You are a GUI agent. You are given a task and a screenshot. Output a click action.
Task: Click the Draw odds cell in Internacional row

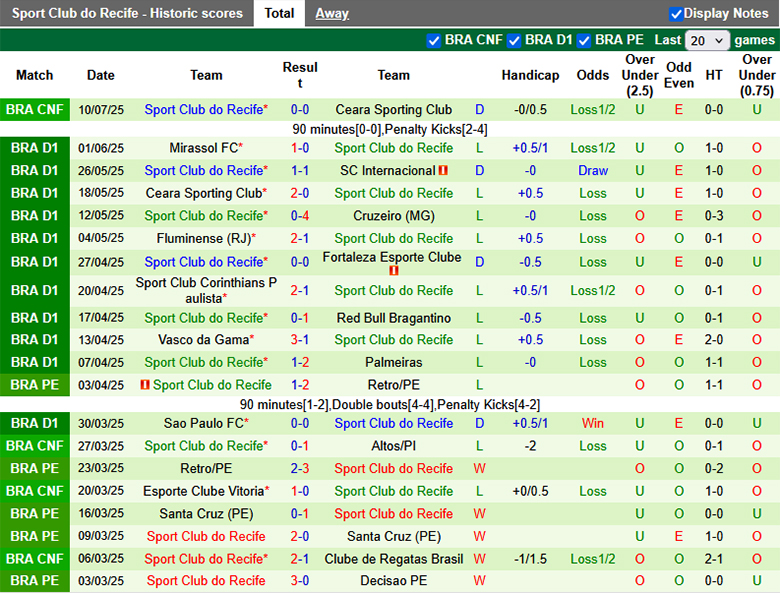[592, 171]
